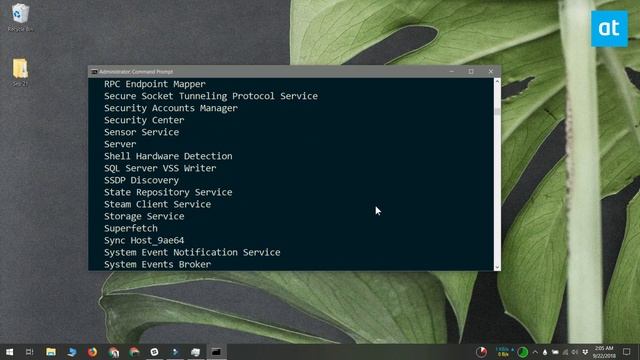Click the 'System Events Broker' line

[158, 264]
